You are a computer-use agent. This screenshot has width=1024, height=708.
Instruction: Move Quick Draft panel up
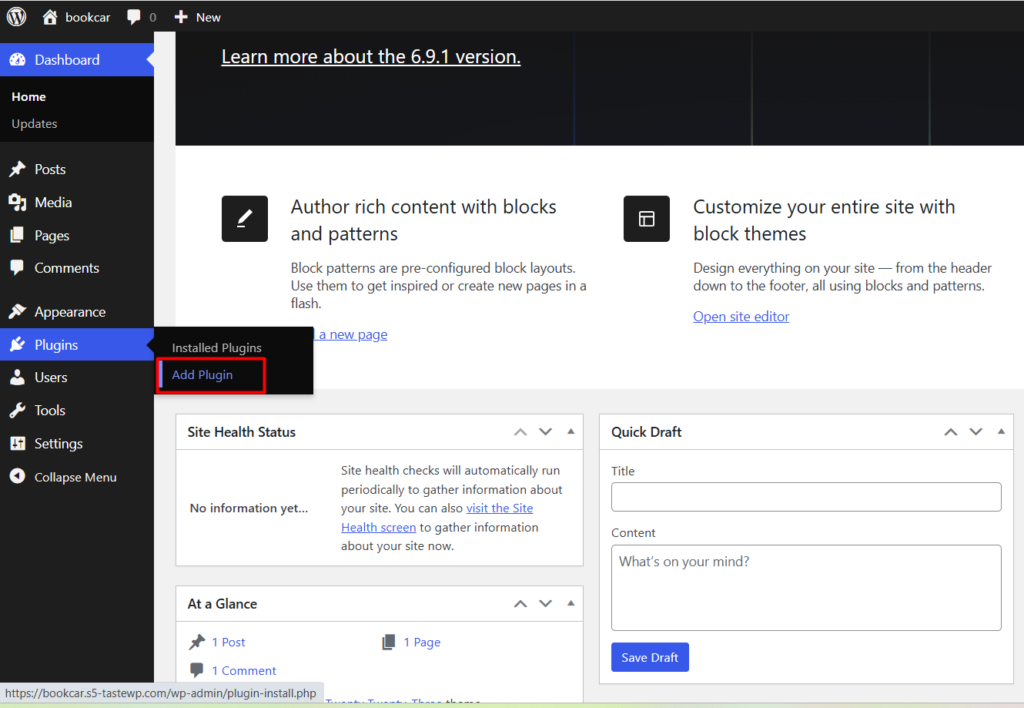(x=951, y=432)
